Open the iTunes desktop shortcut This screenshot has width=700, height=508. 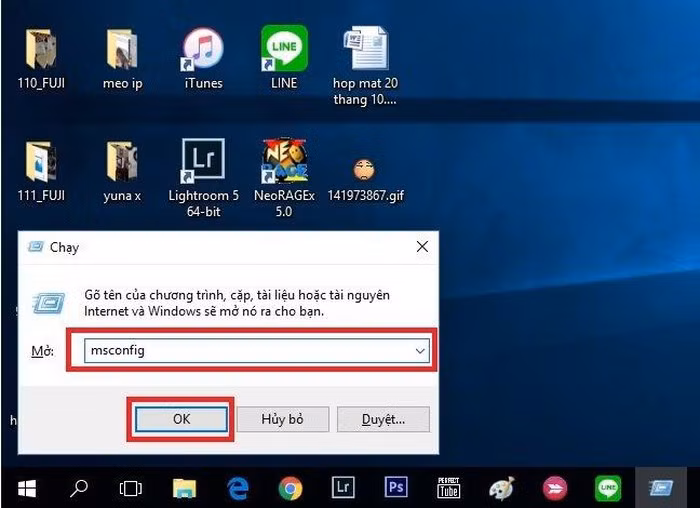click(203, 58)
